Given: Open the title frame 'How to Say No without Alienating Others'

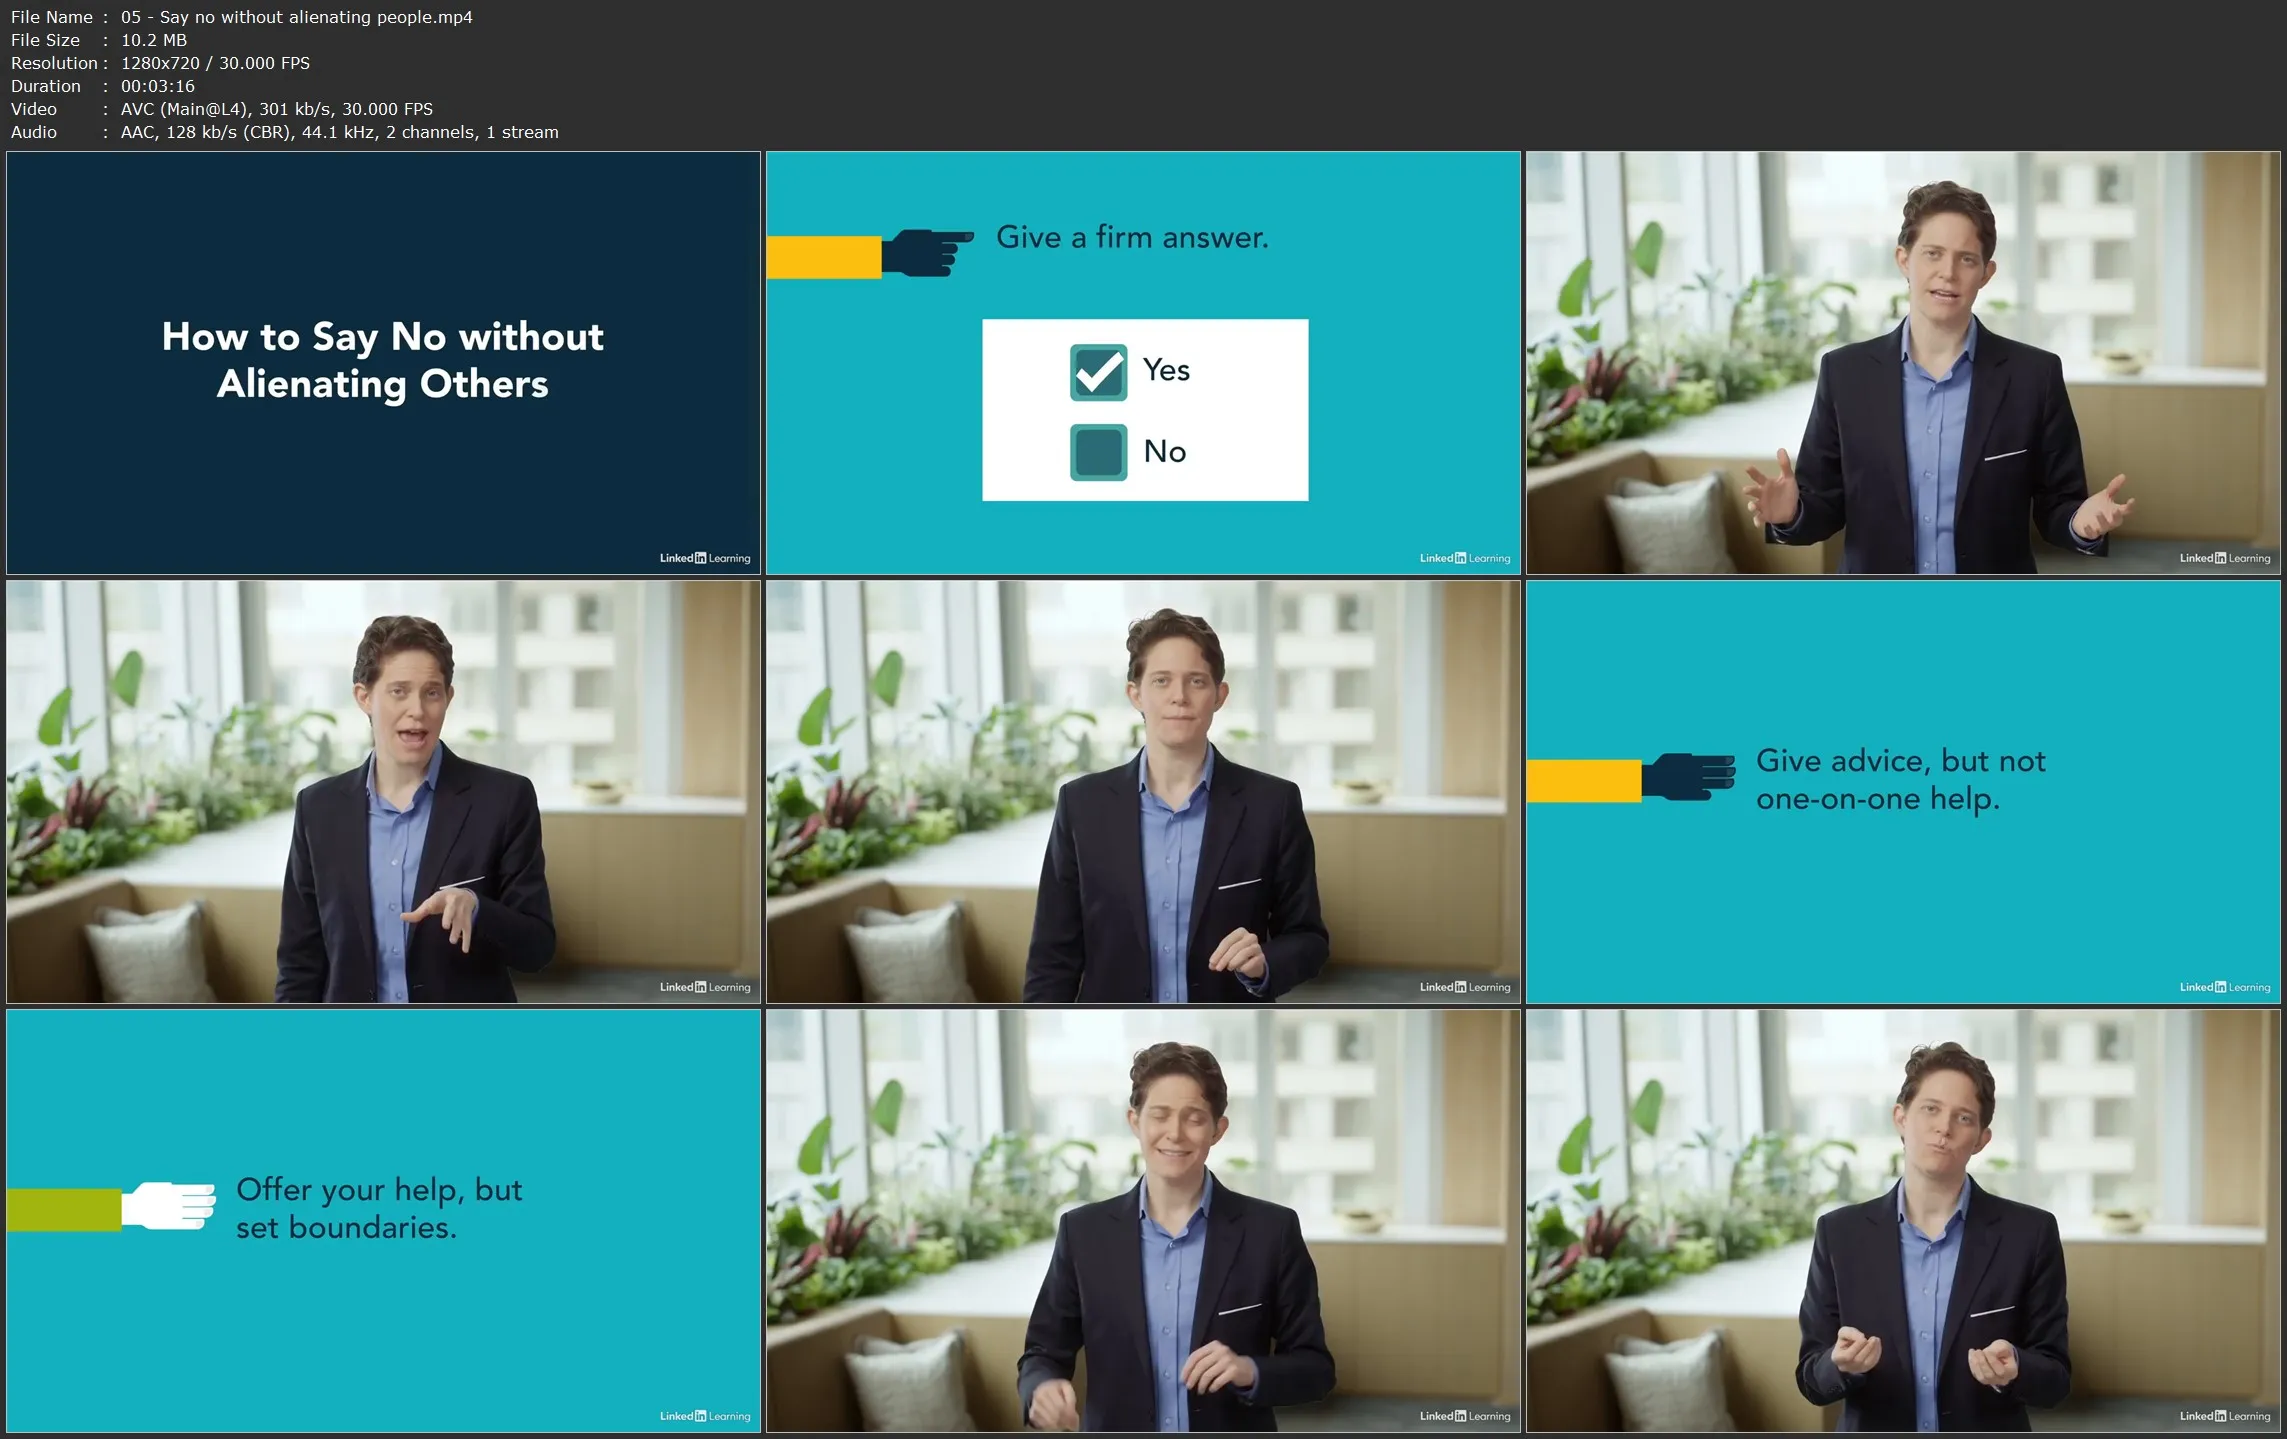Looking at the screenshot, I should tap(383, 363).
